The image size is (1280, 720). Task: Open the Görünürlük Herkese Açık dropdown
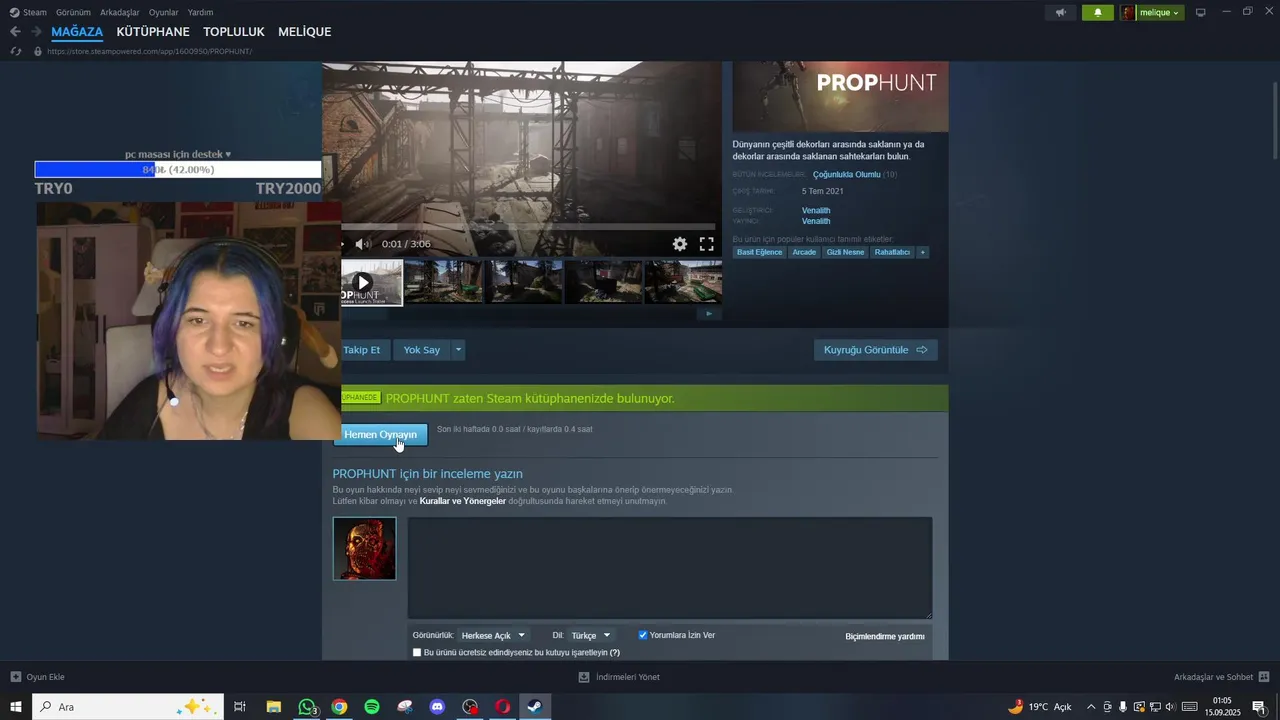tap(493, 635)
